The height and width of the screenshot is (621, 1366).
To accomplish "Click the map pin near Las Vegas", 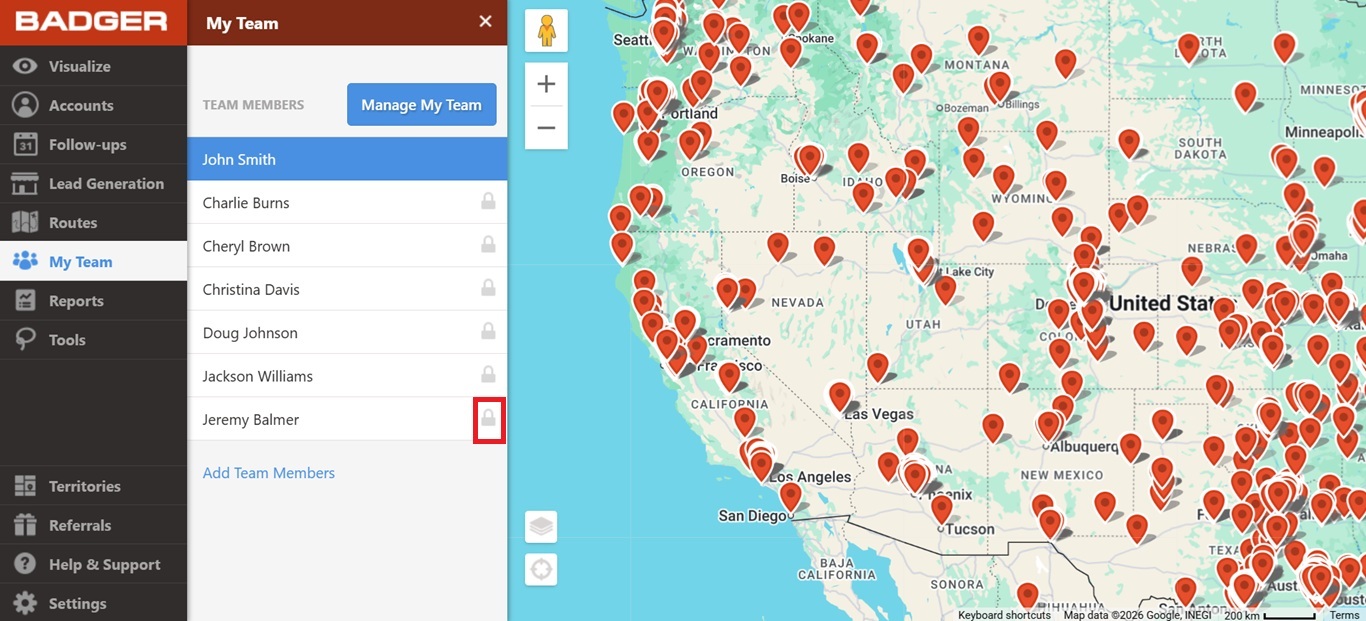I will coord(840,395).
